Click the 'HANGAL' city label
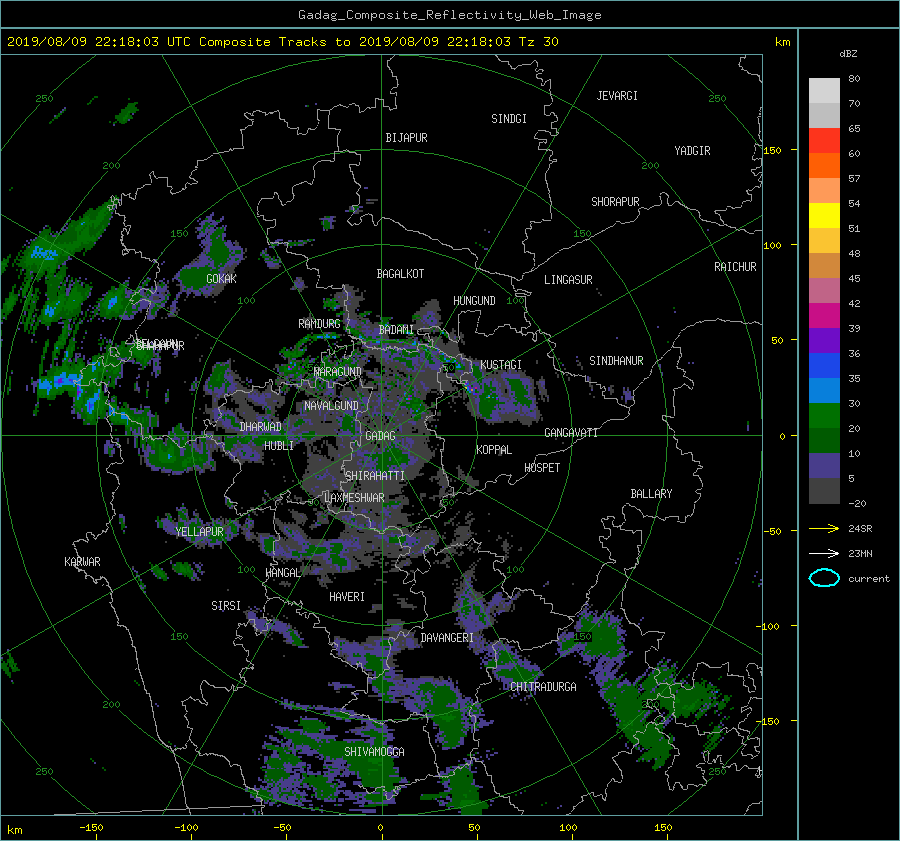Screen dimensions: 900x841 pyautogui.click(x=283, y=573)
